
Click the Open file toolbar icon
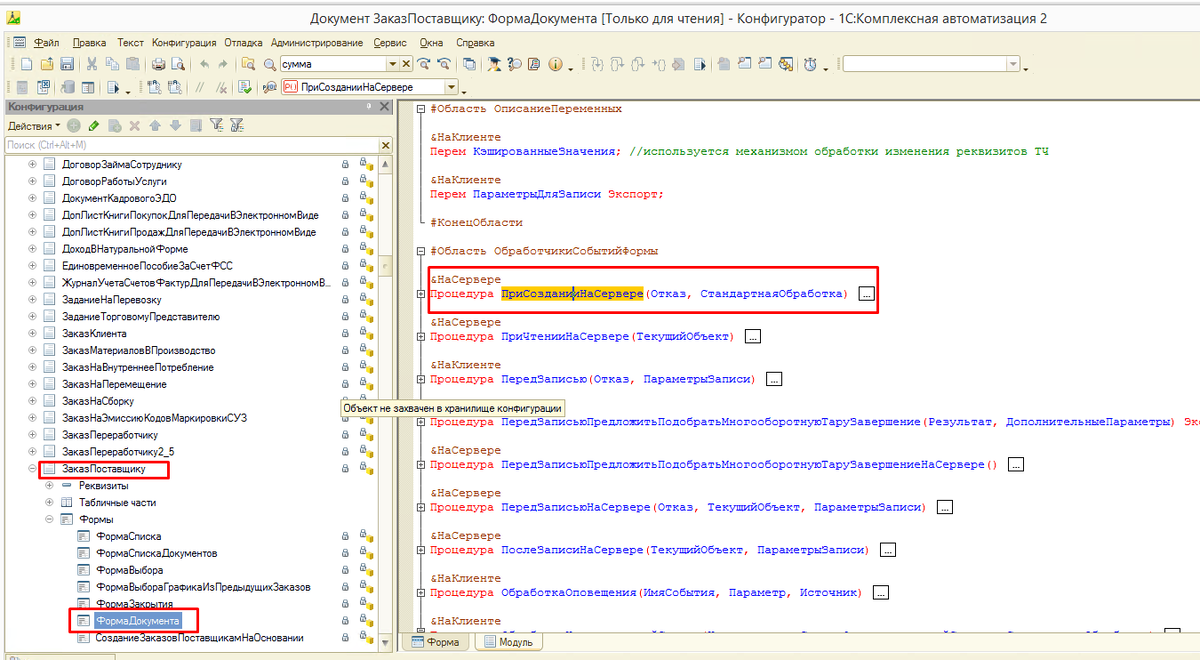tap(47, 64)
